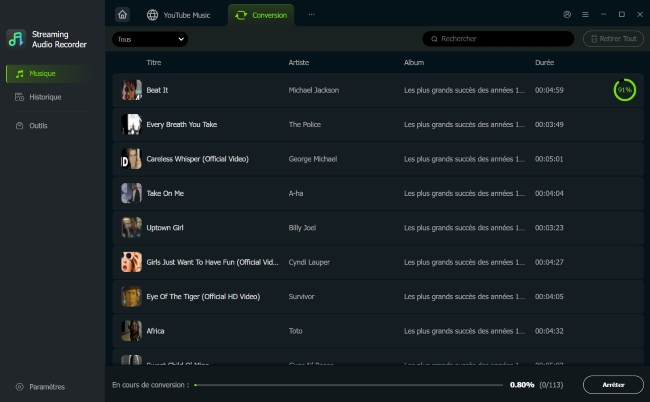Image resolution: width=650 pixels, height=402 pixels.
Task: Select Eye Of The Tiger title text
Action: 203,296
